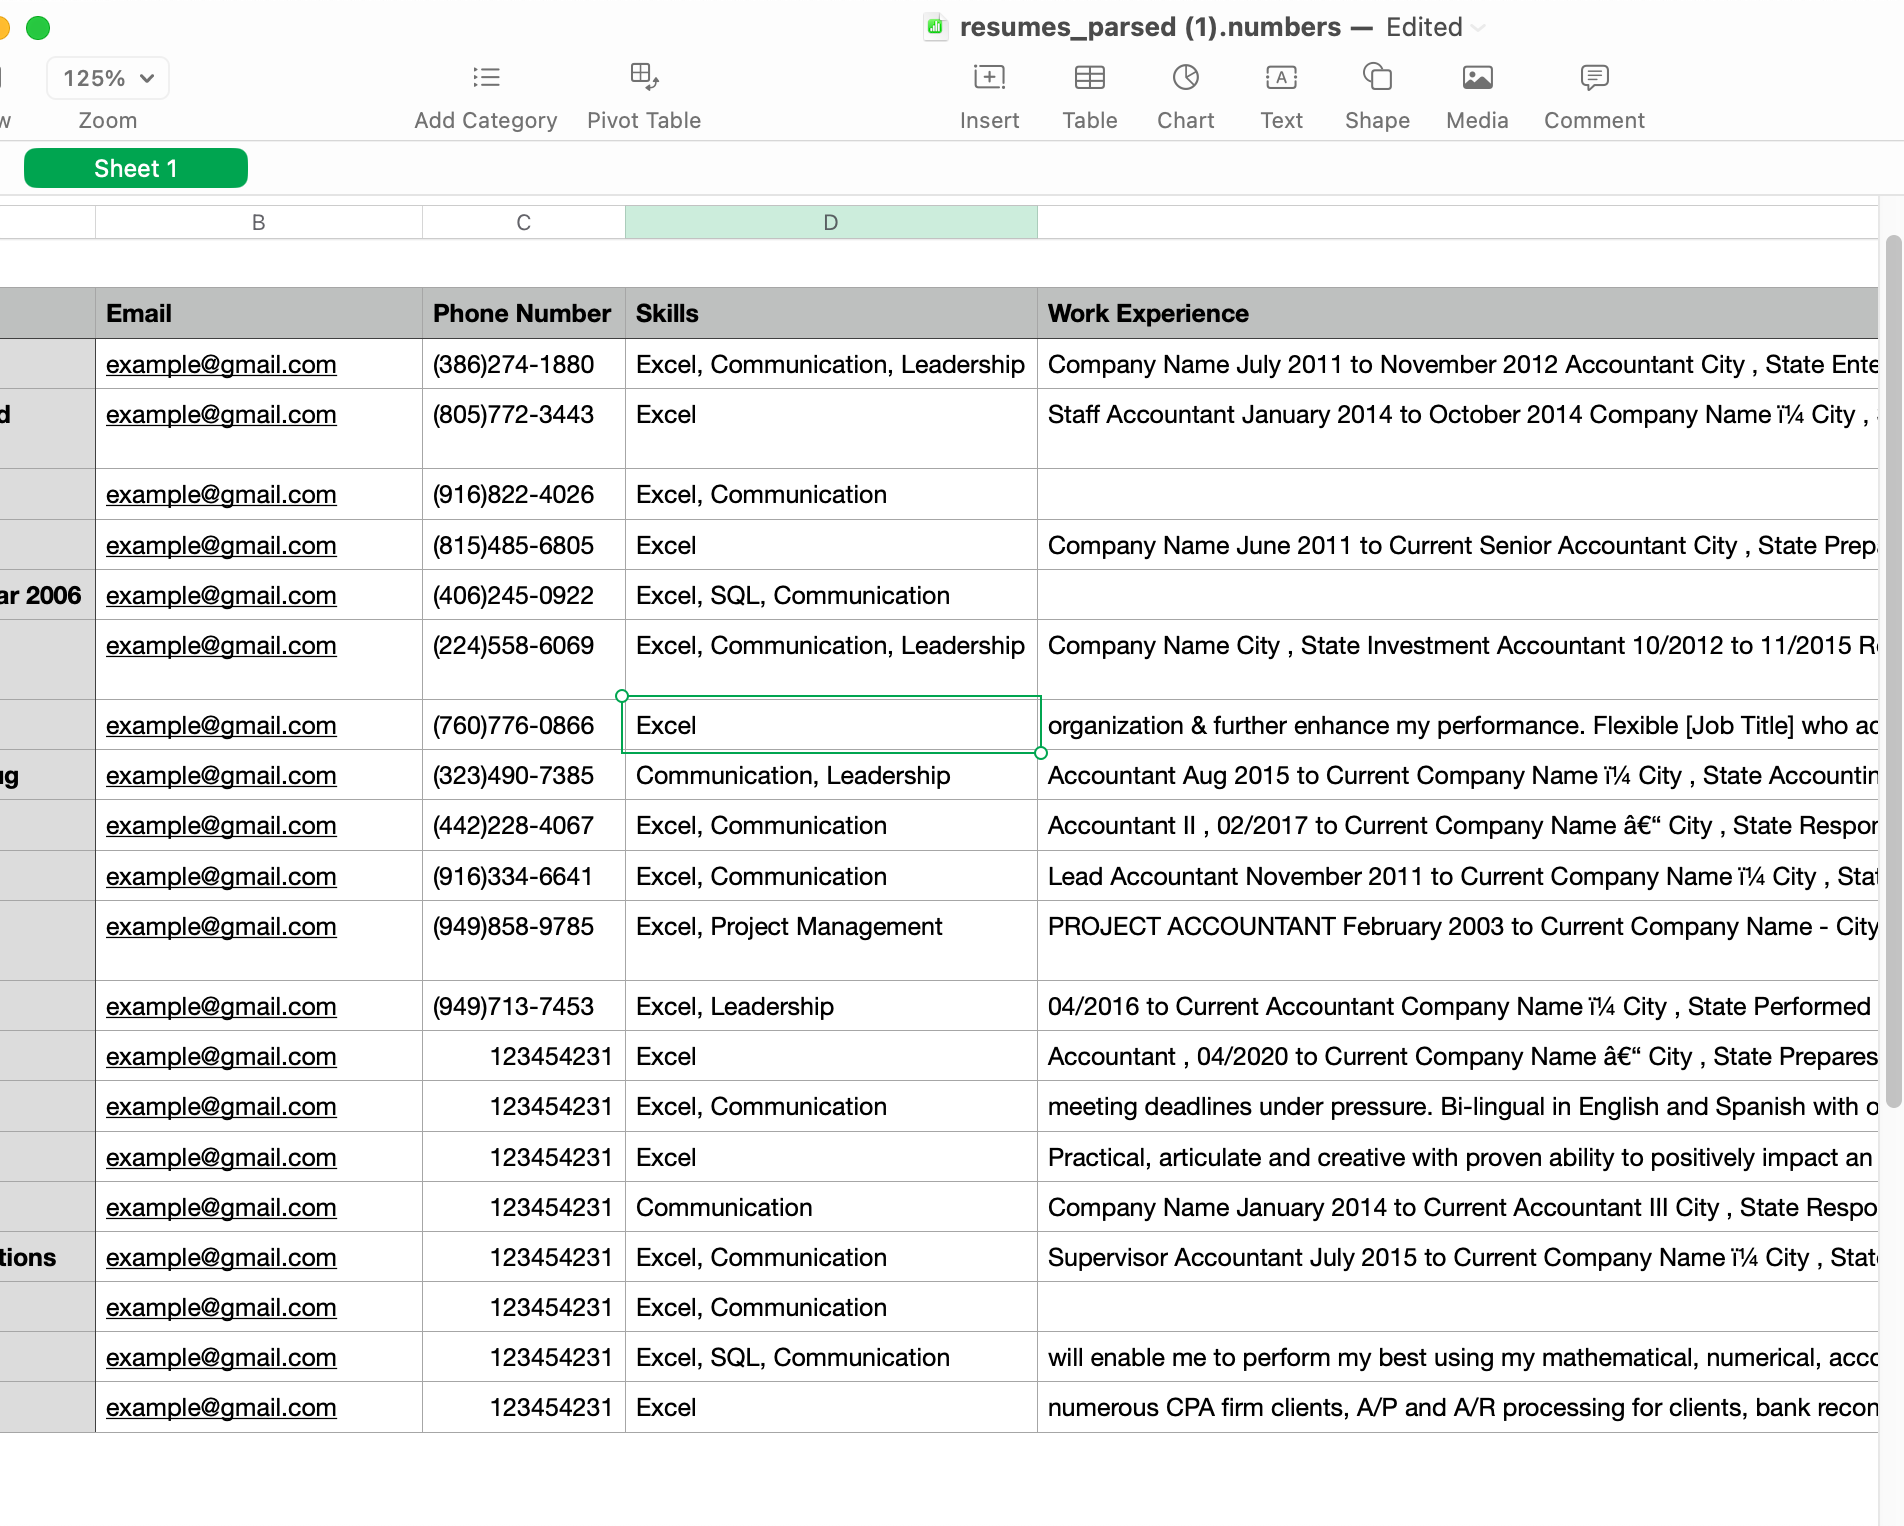Click the Pivot Table icon

click(644, 77)
